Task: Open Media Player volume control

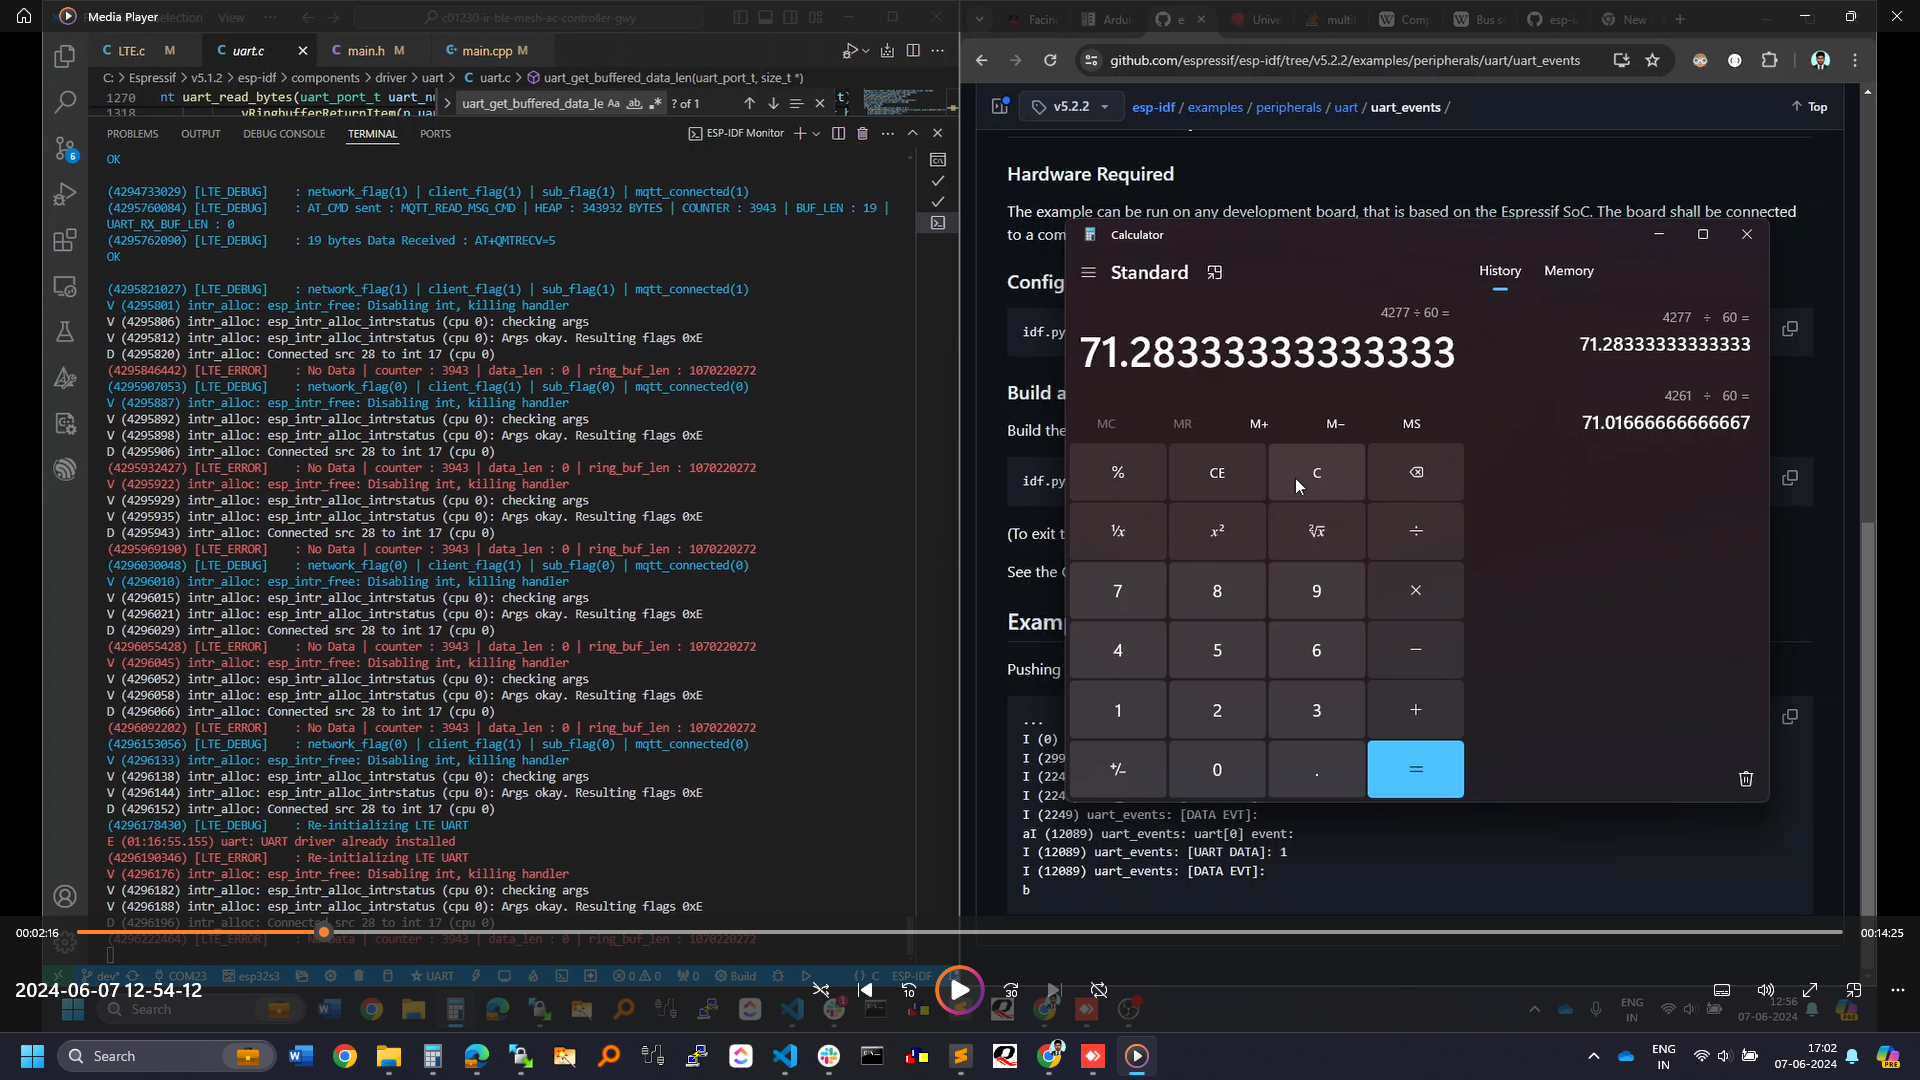Action: (x=1766, y=990)
